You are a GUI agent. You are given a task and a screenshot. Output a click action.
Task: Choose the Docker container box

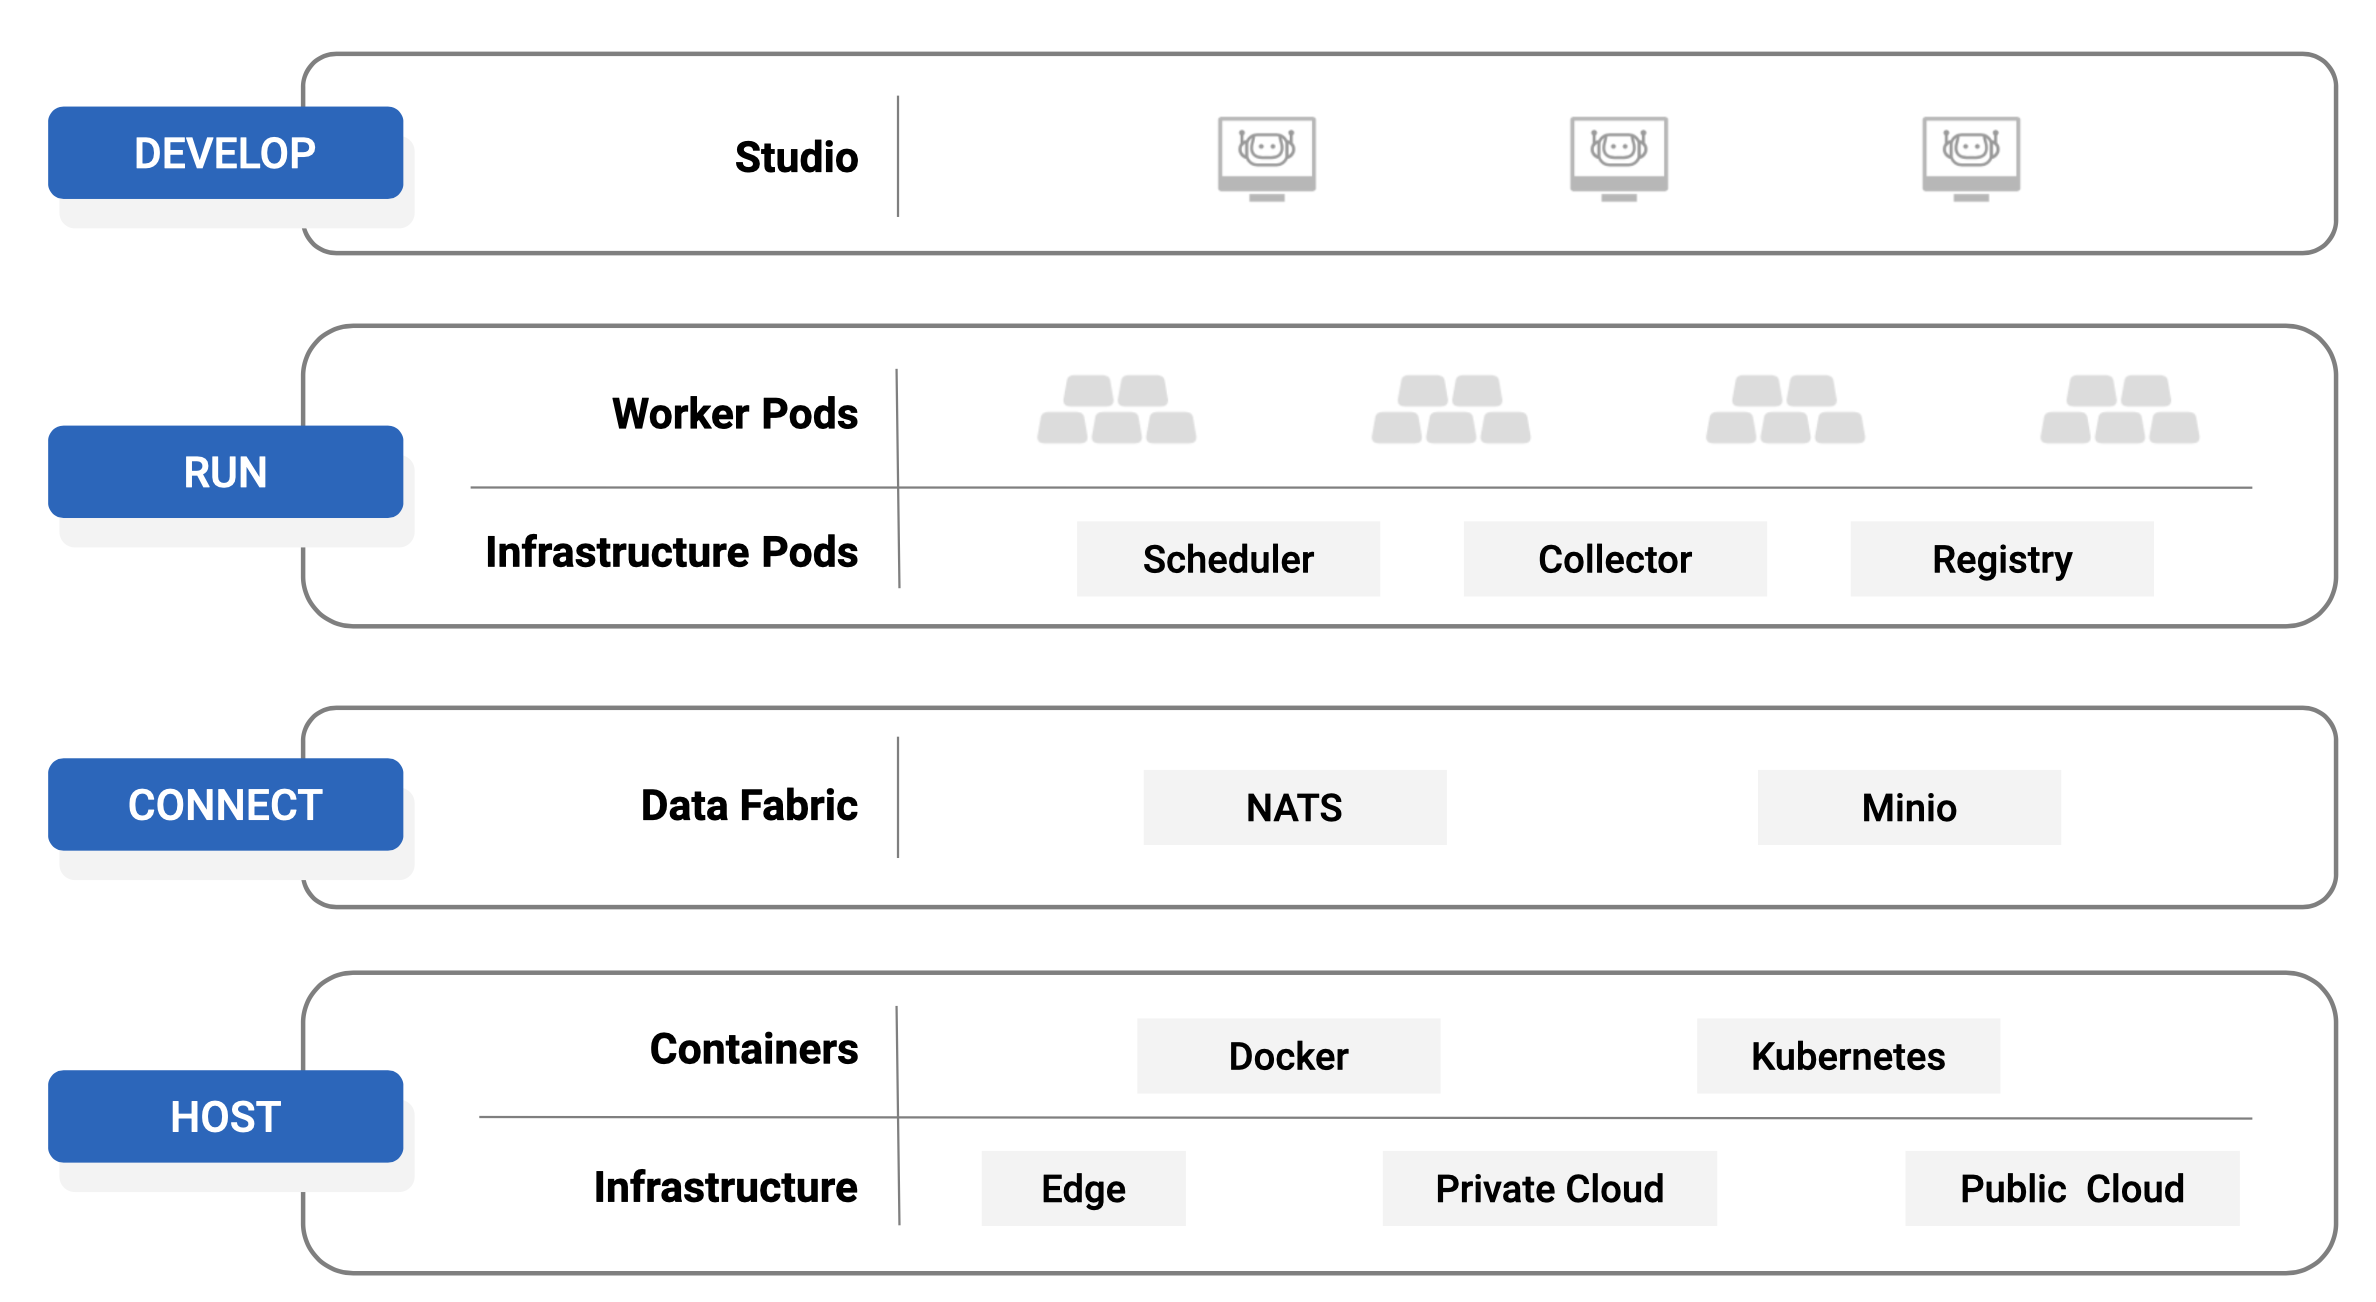pos(1288,1056)
